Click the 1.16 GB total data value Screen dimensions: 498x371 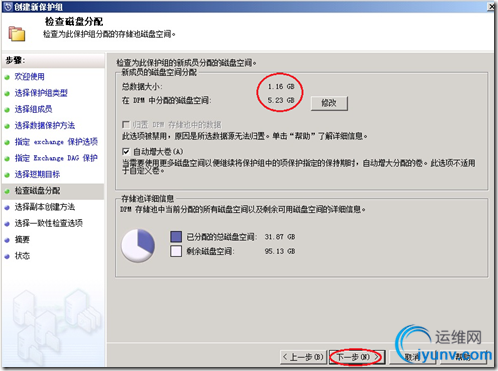click(x=281, y=87)
